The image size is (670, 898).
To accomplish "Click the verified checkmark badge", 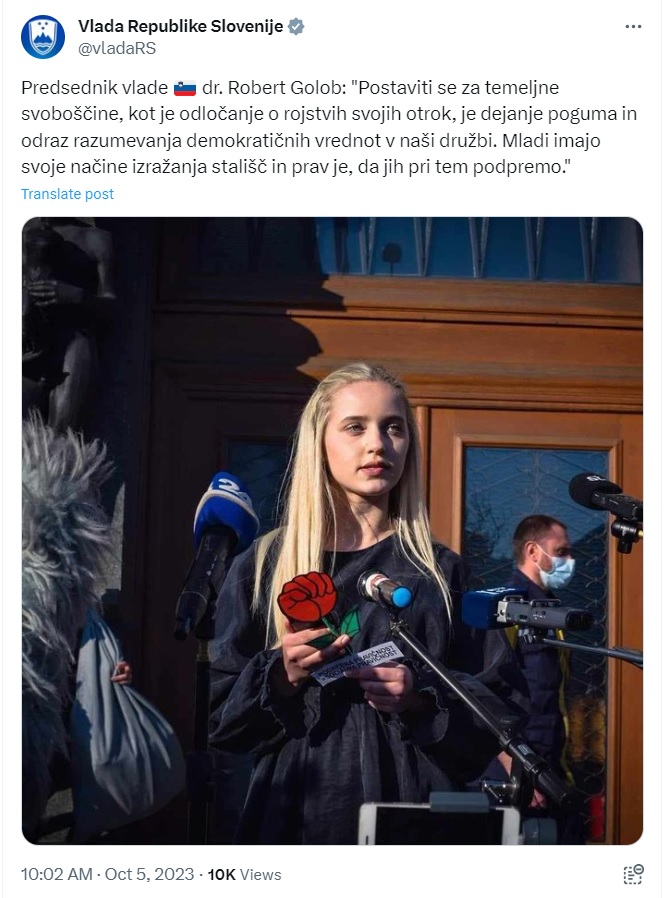I will [x=295, y=26].
